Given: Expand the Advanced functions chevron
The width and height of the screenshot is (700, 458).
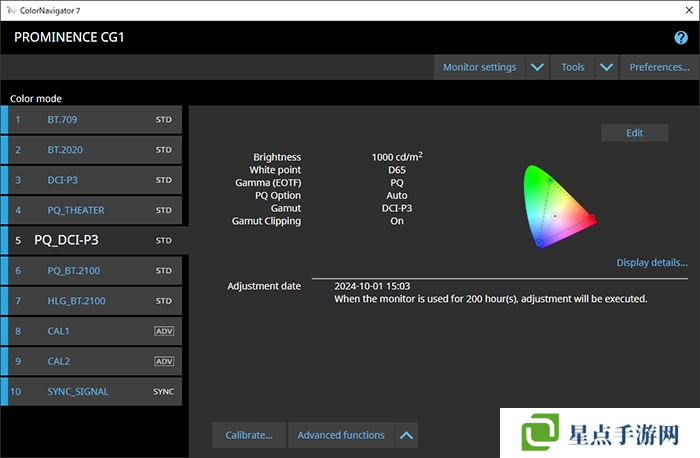Looking at the screenshot, I should [x=405, y=435].
